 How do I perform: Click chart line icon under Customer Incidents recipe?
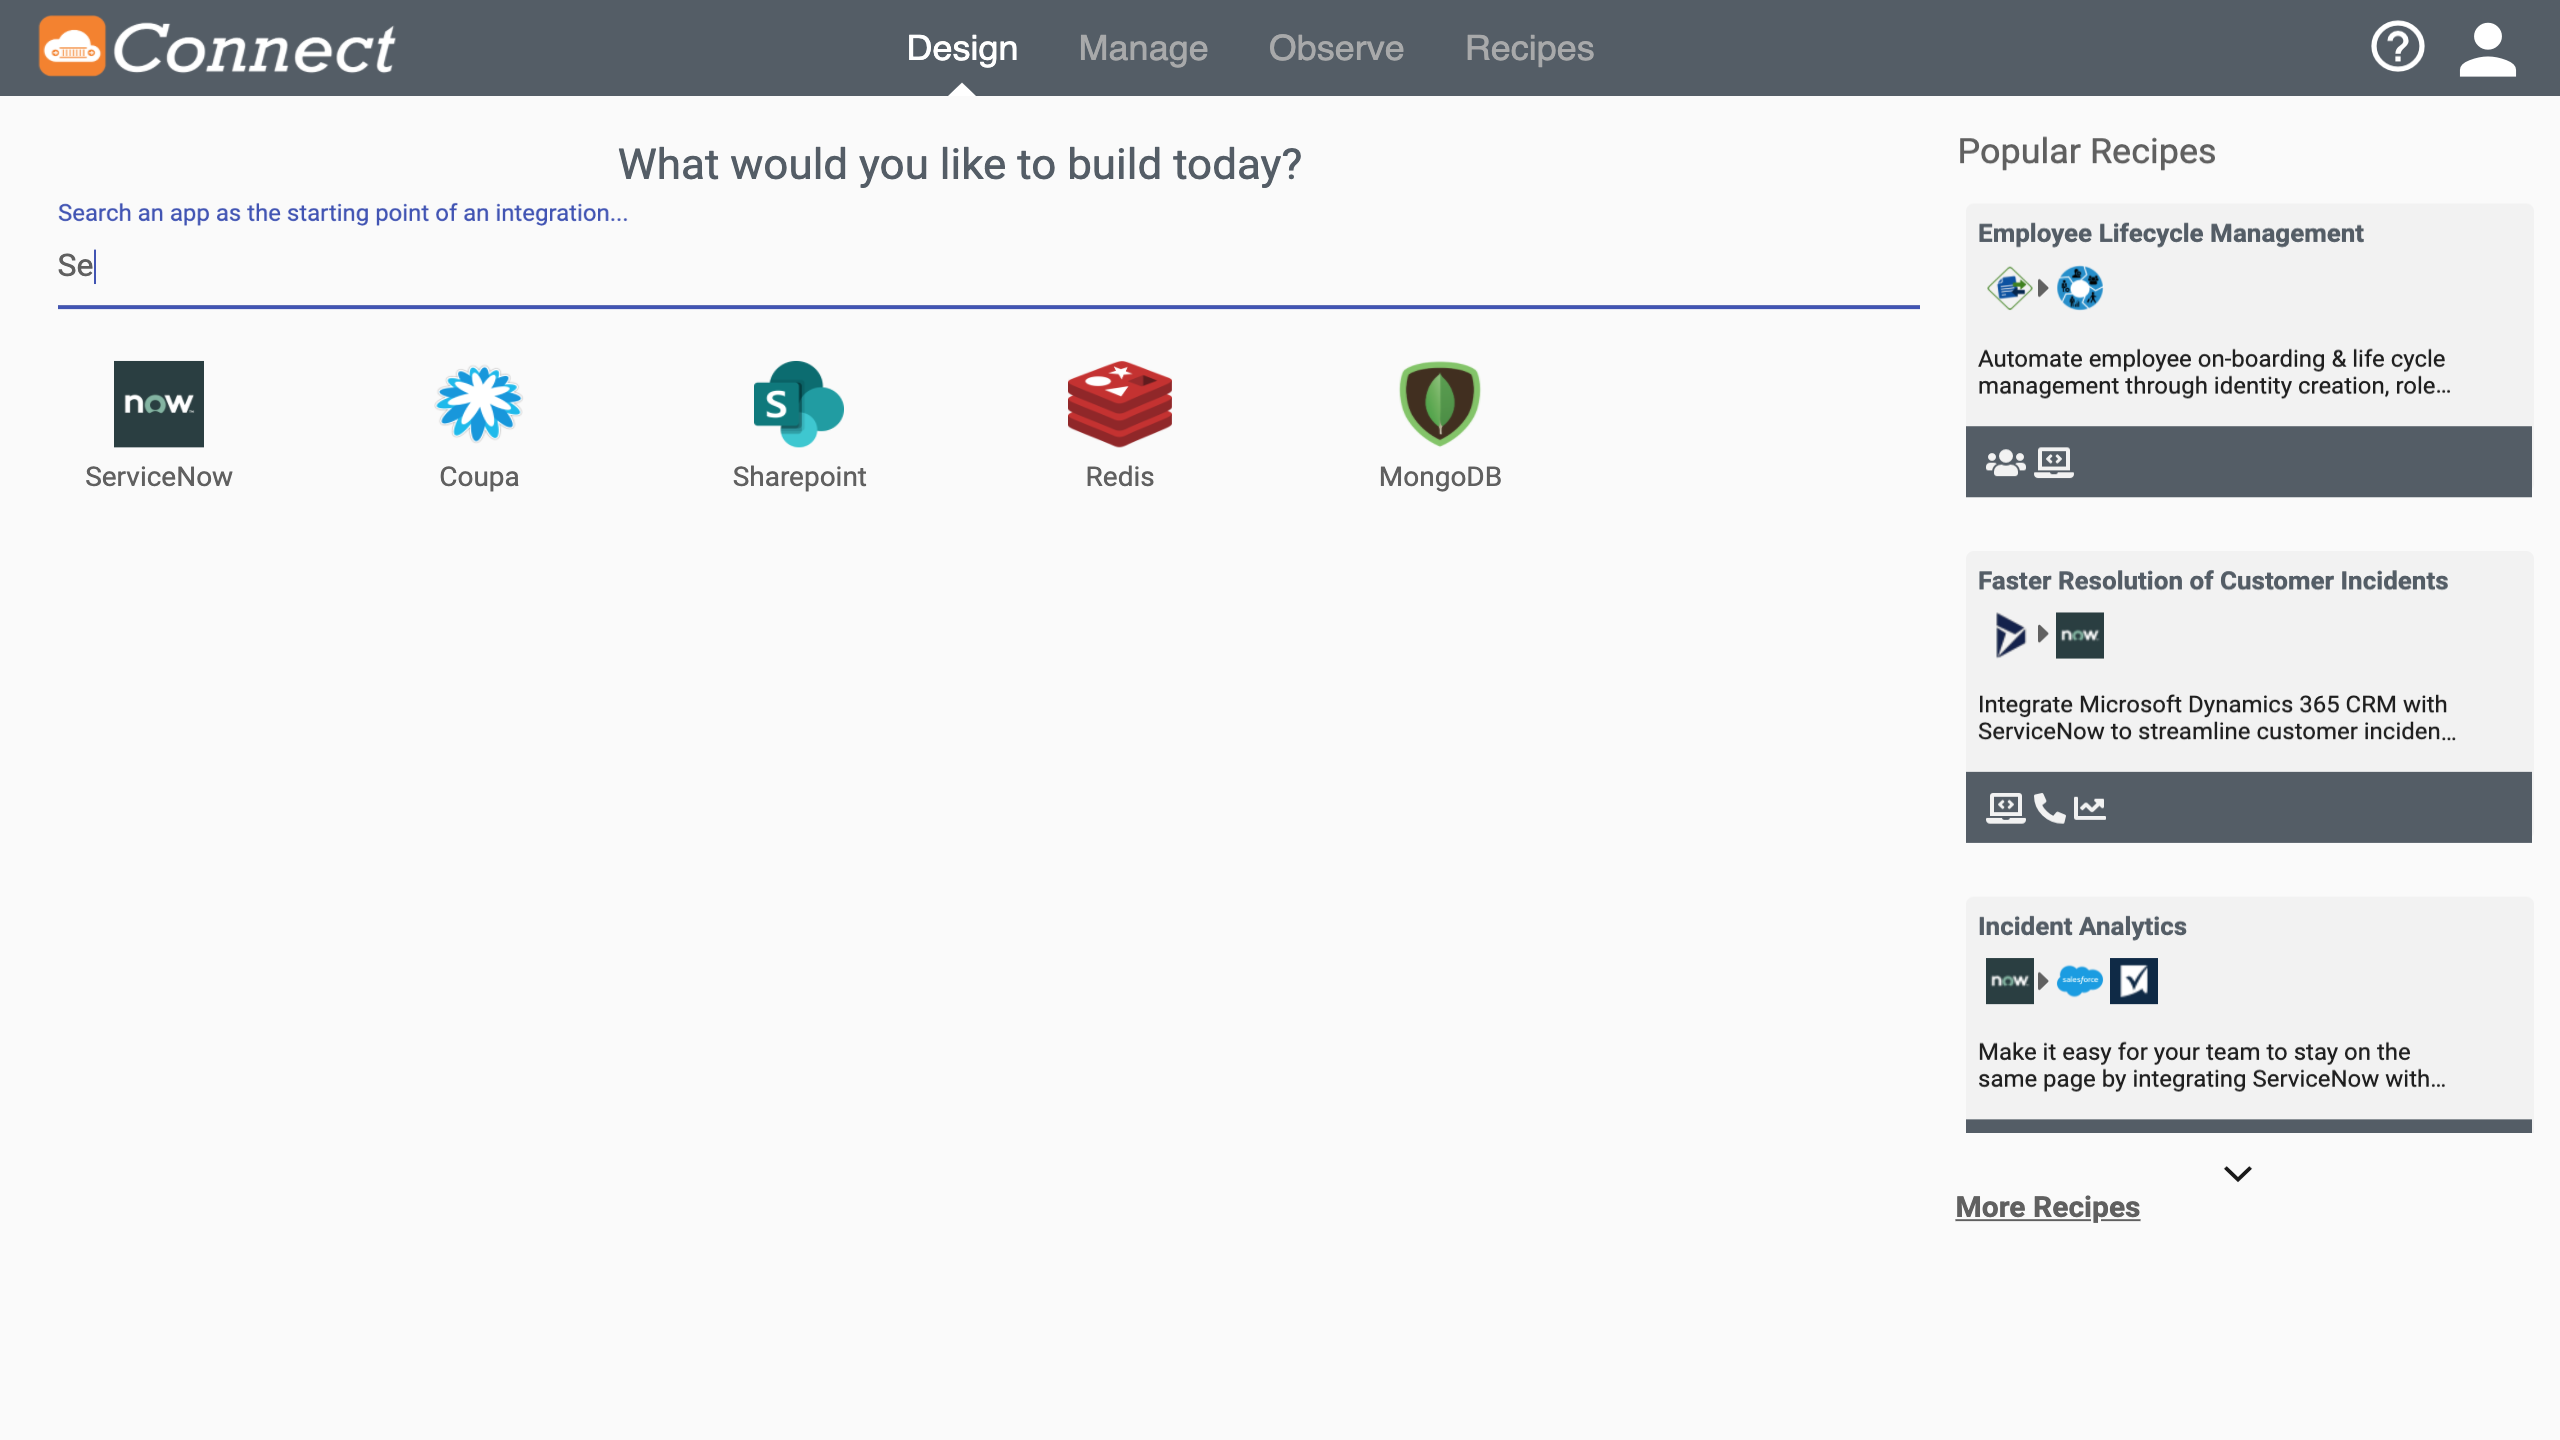point(2090,808)
